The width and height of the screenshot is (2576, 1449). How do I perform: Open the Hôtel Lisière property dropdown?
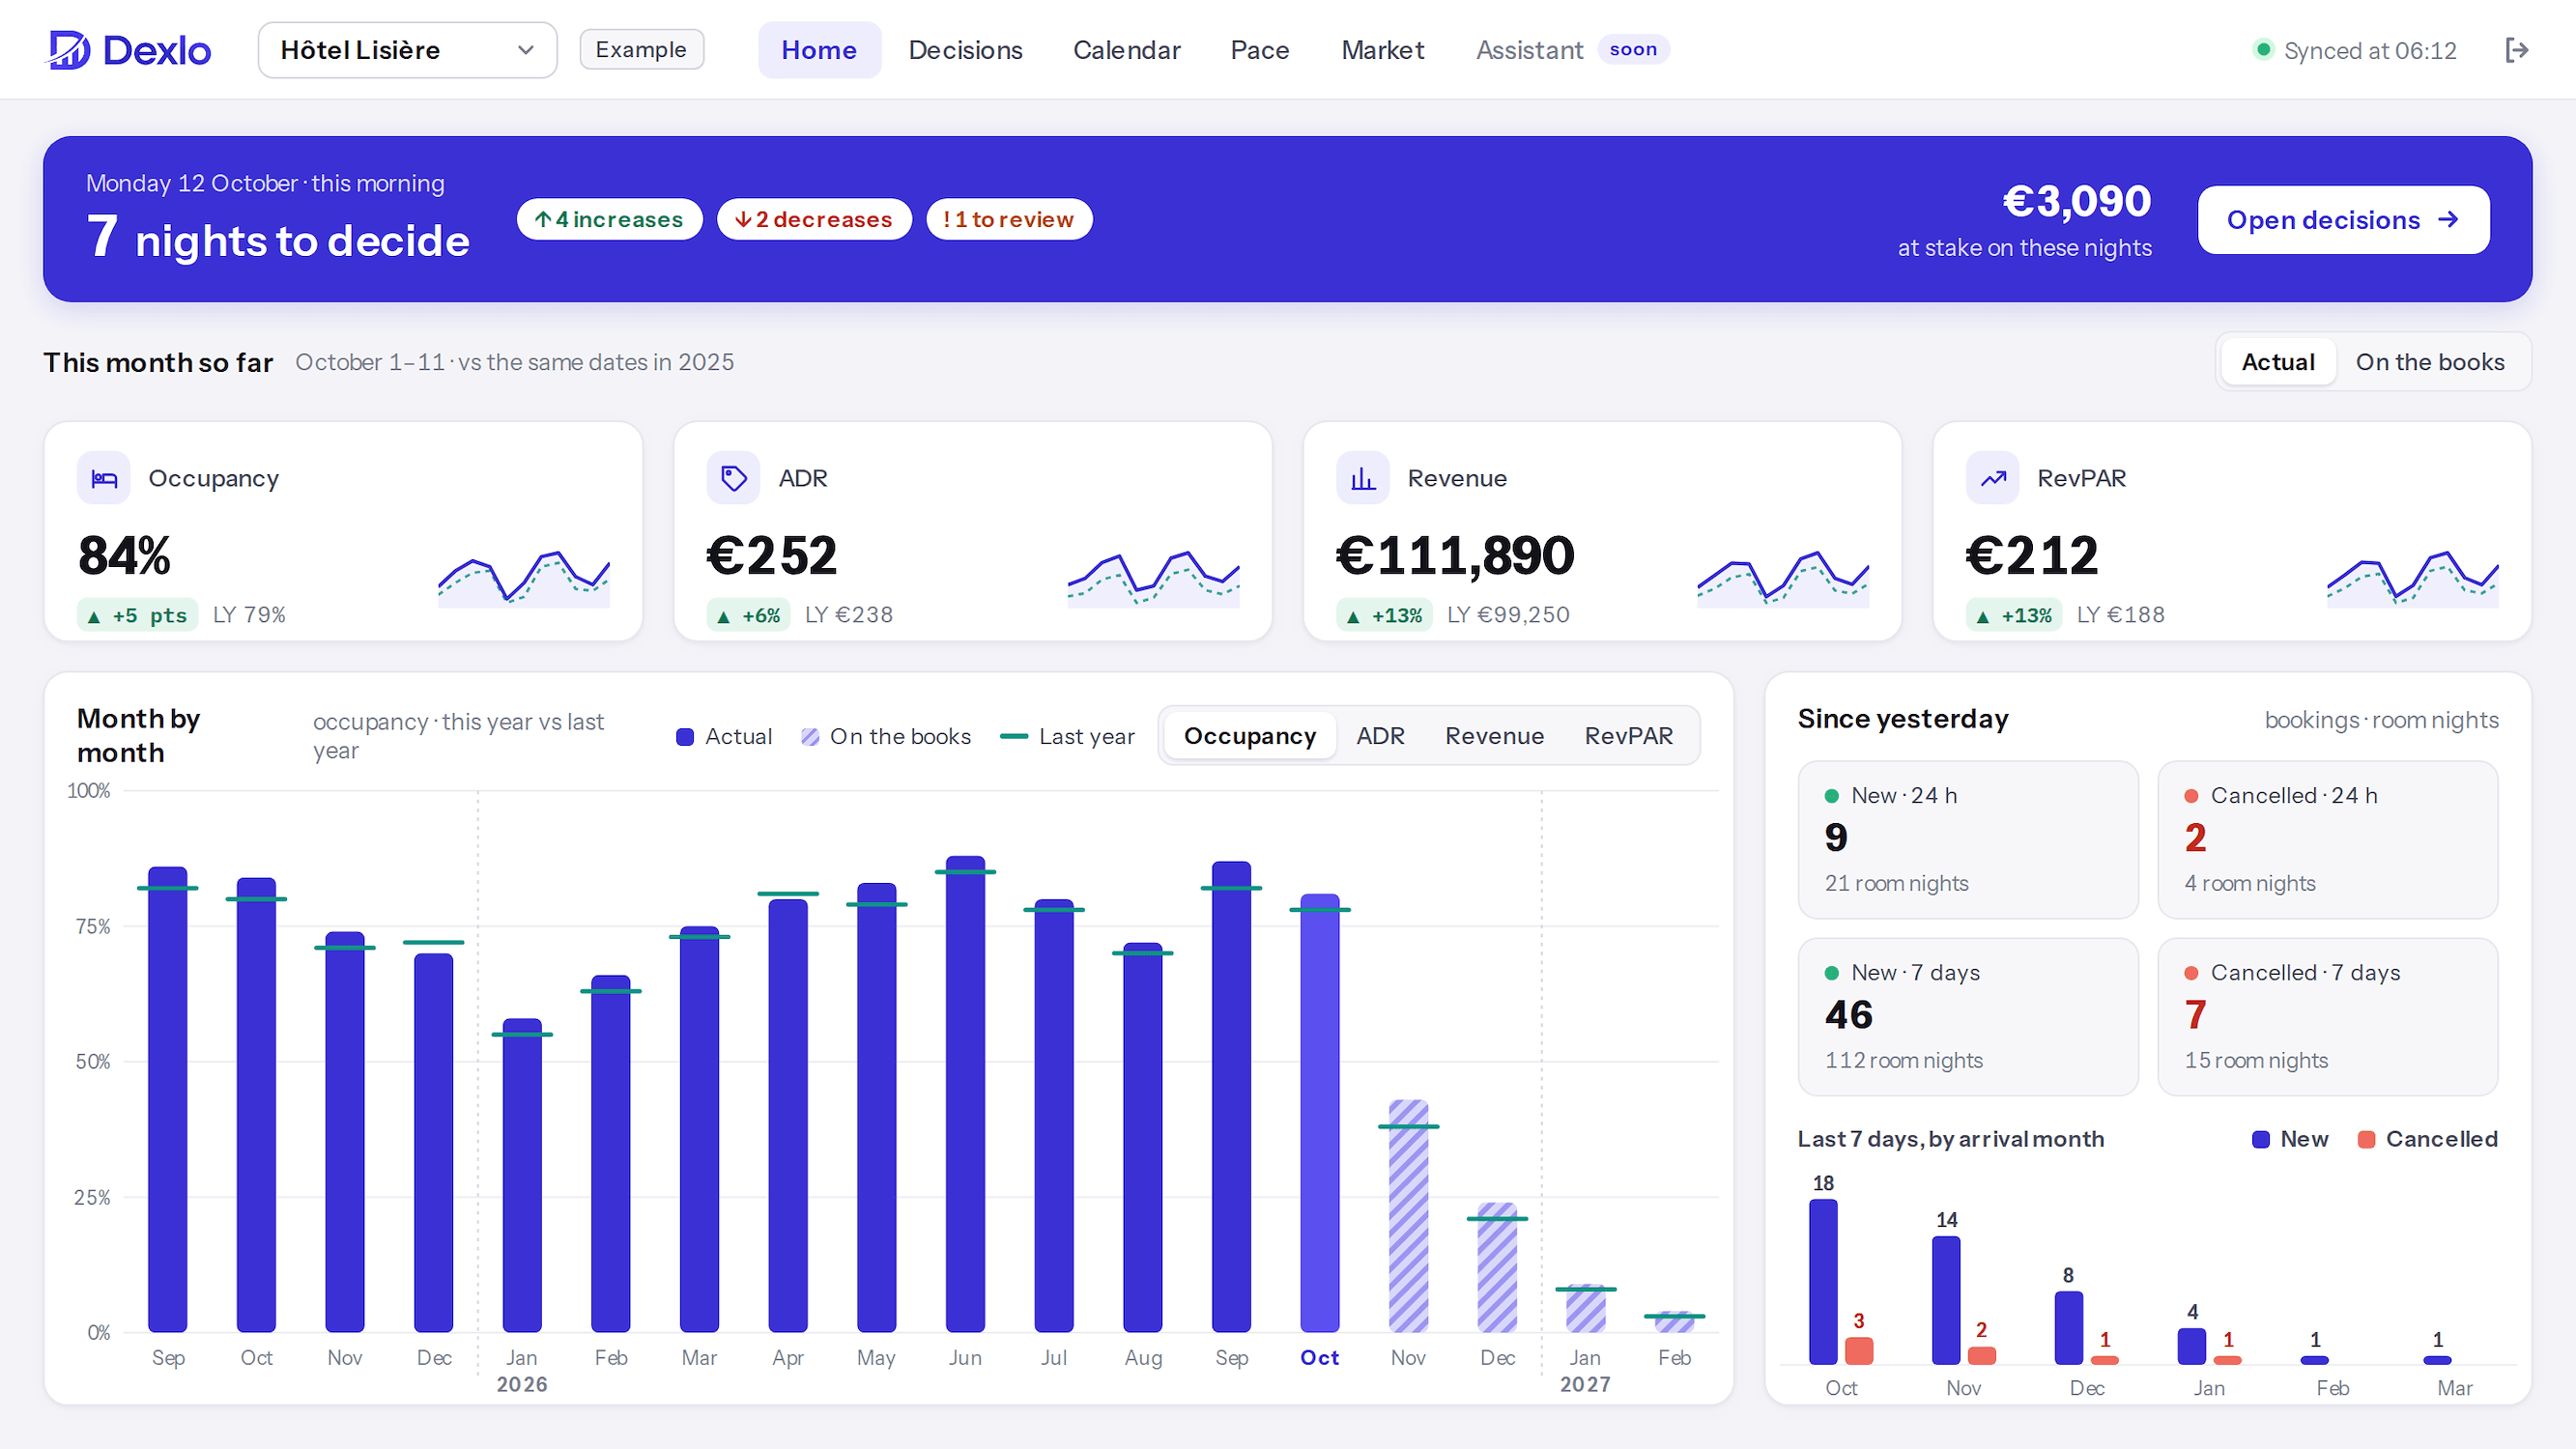click(408, 50)
